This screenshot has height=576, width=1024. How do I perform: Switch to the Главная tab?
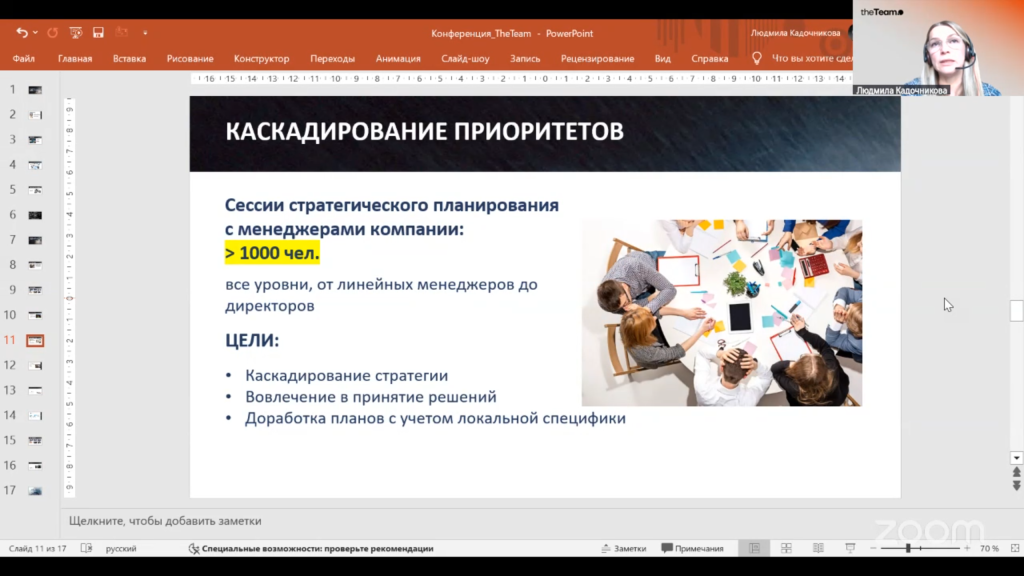[x=75, y=59]
